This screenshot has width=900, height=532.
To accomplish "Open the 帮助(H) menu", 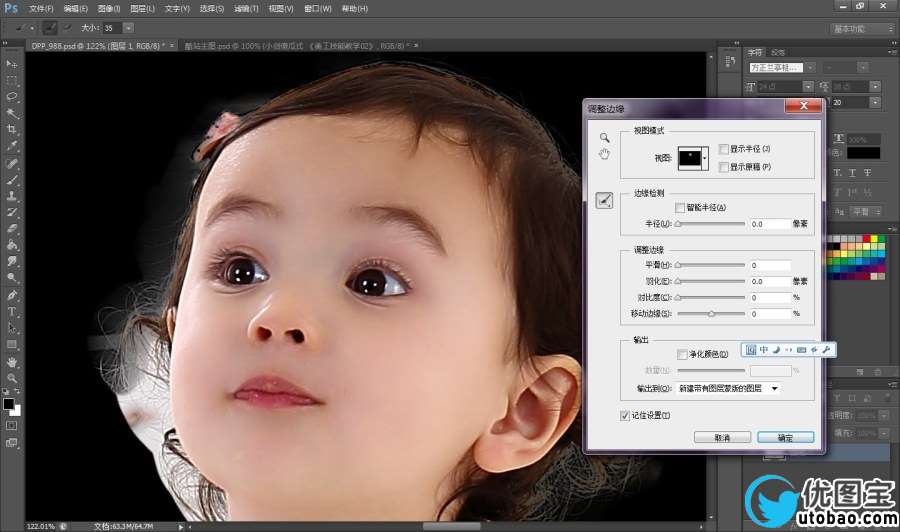I will [354, 9].
